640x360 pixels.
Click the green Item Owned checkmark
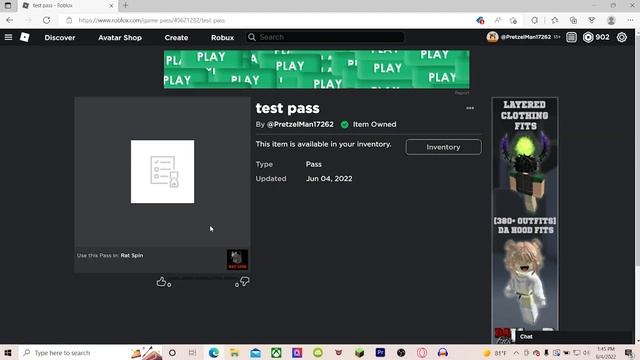tap(344, 124)
